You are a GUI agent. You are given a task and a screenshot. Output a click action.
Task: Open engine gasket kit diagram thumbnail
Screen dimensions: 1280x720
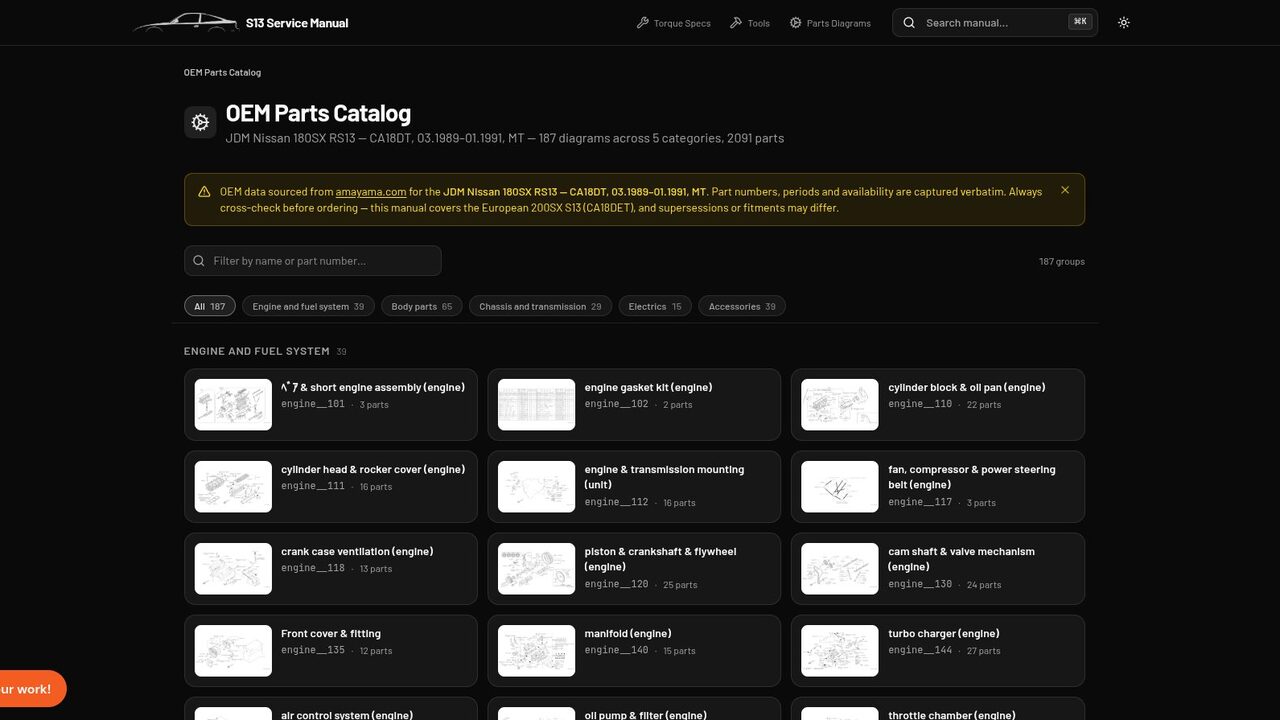[537, 405]
